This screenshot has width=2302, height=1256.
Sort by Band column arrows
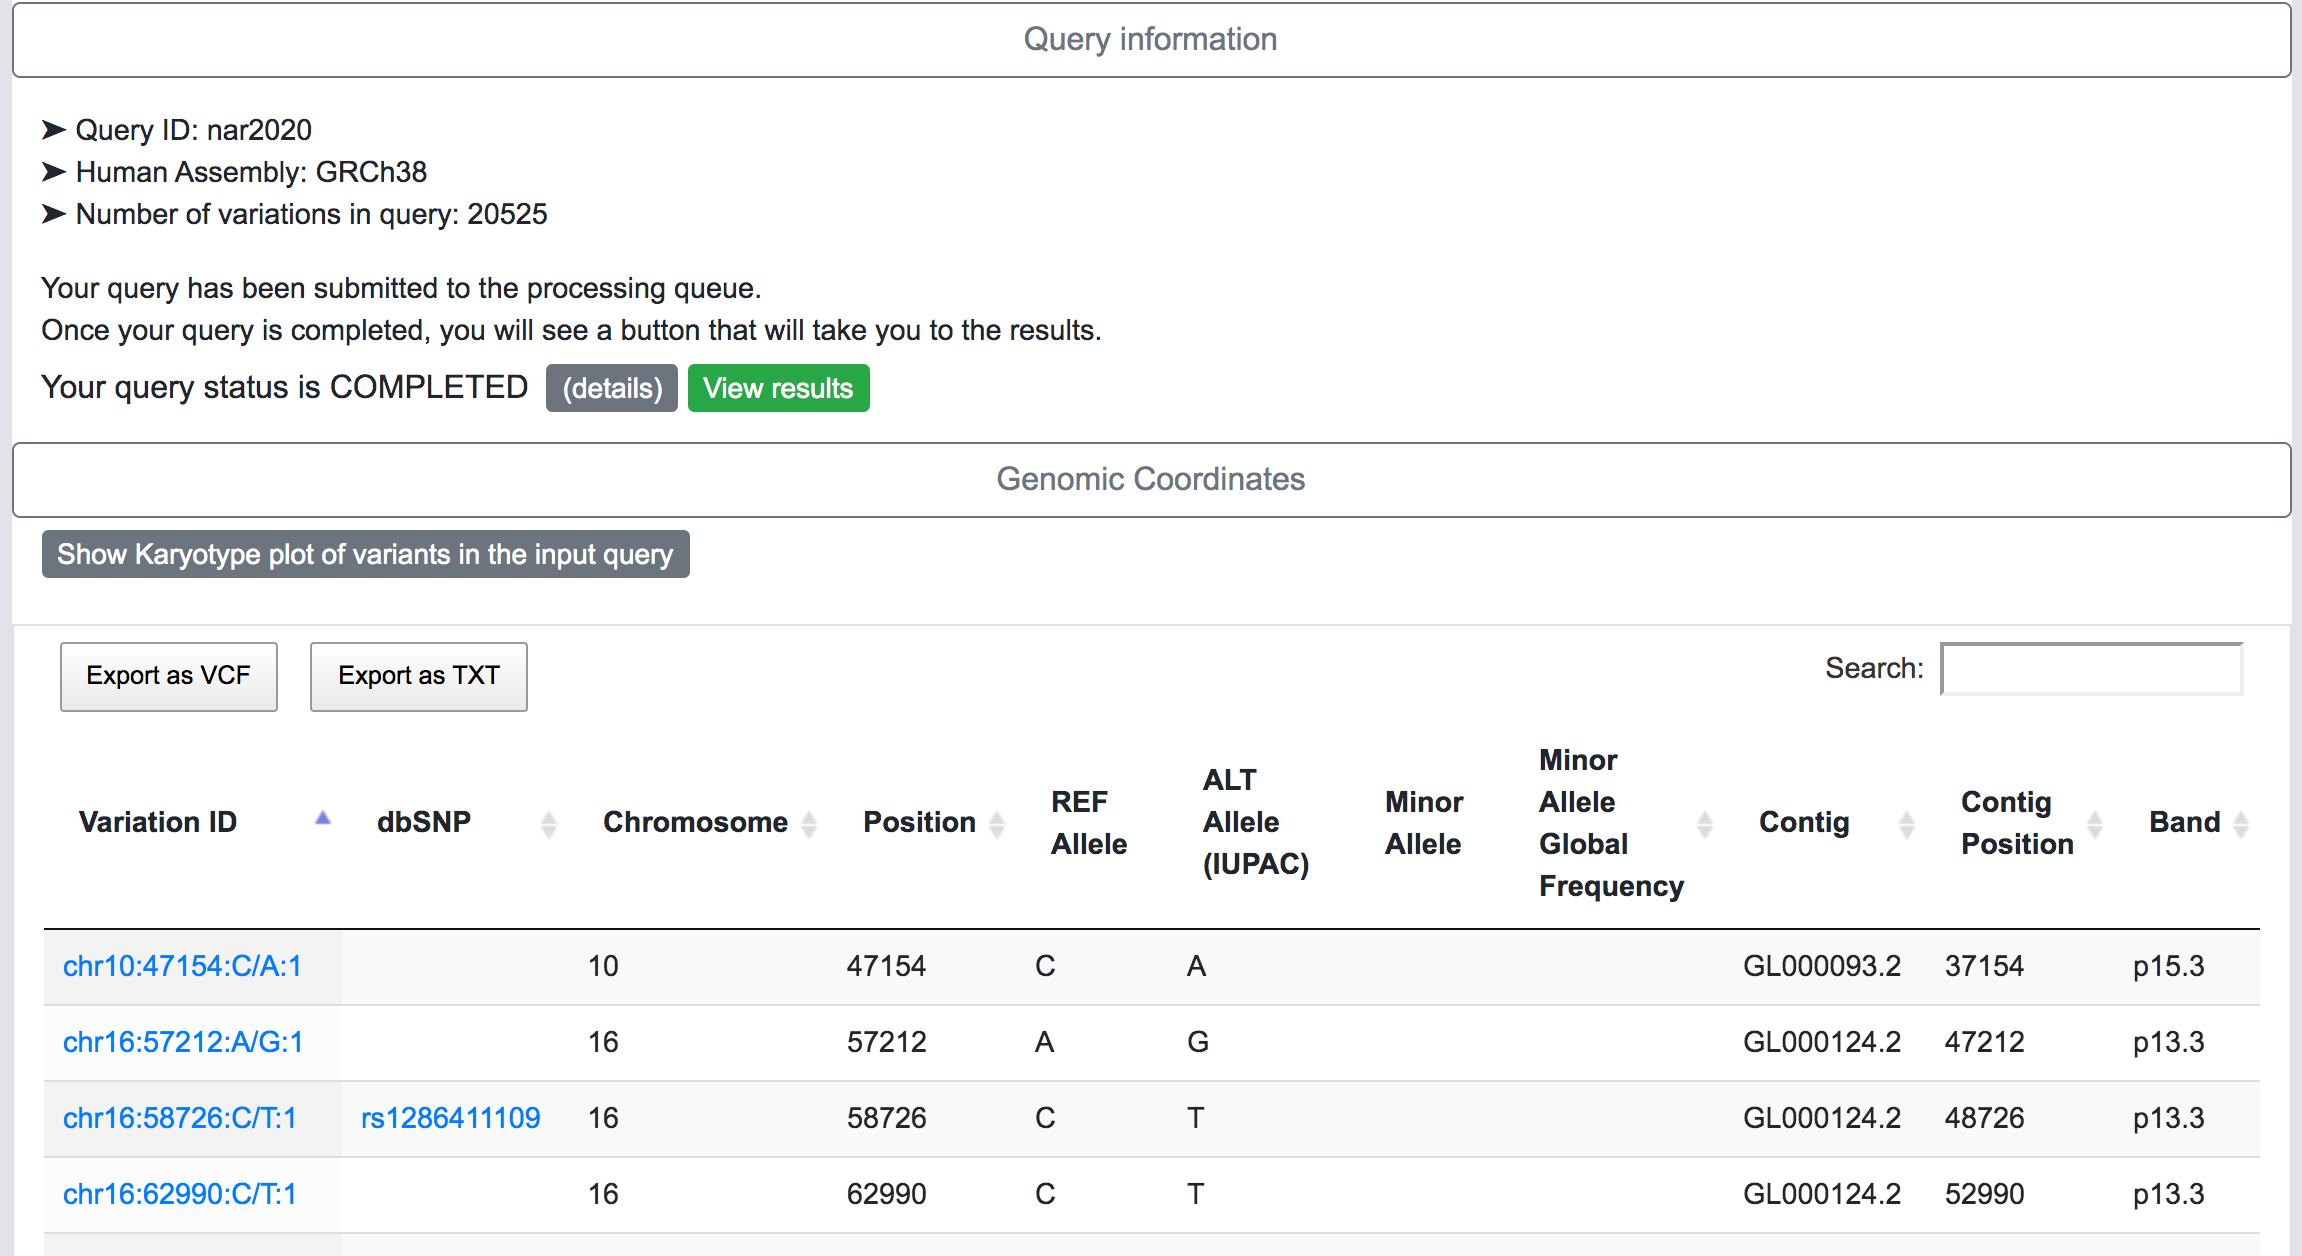pyautogui.click(x=2241, y=823)
